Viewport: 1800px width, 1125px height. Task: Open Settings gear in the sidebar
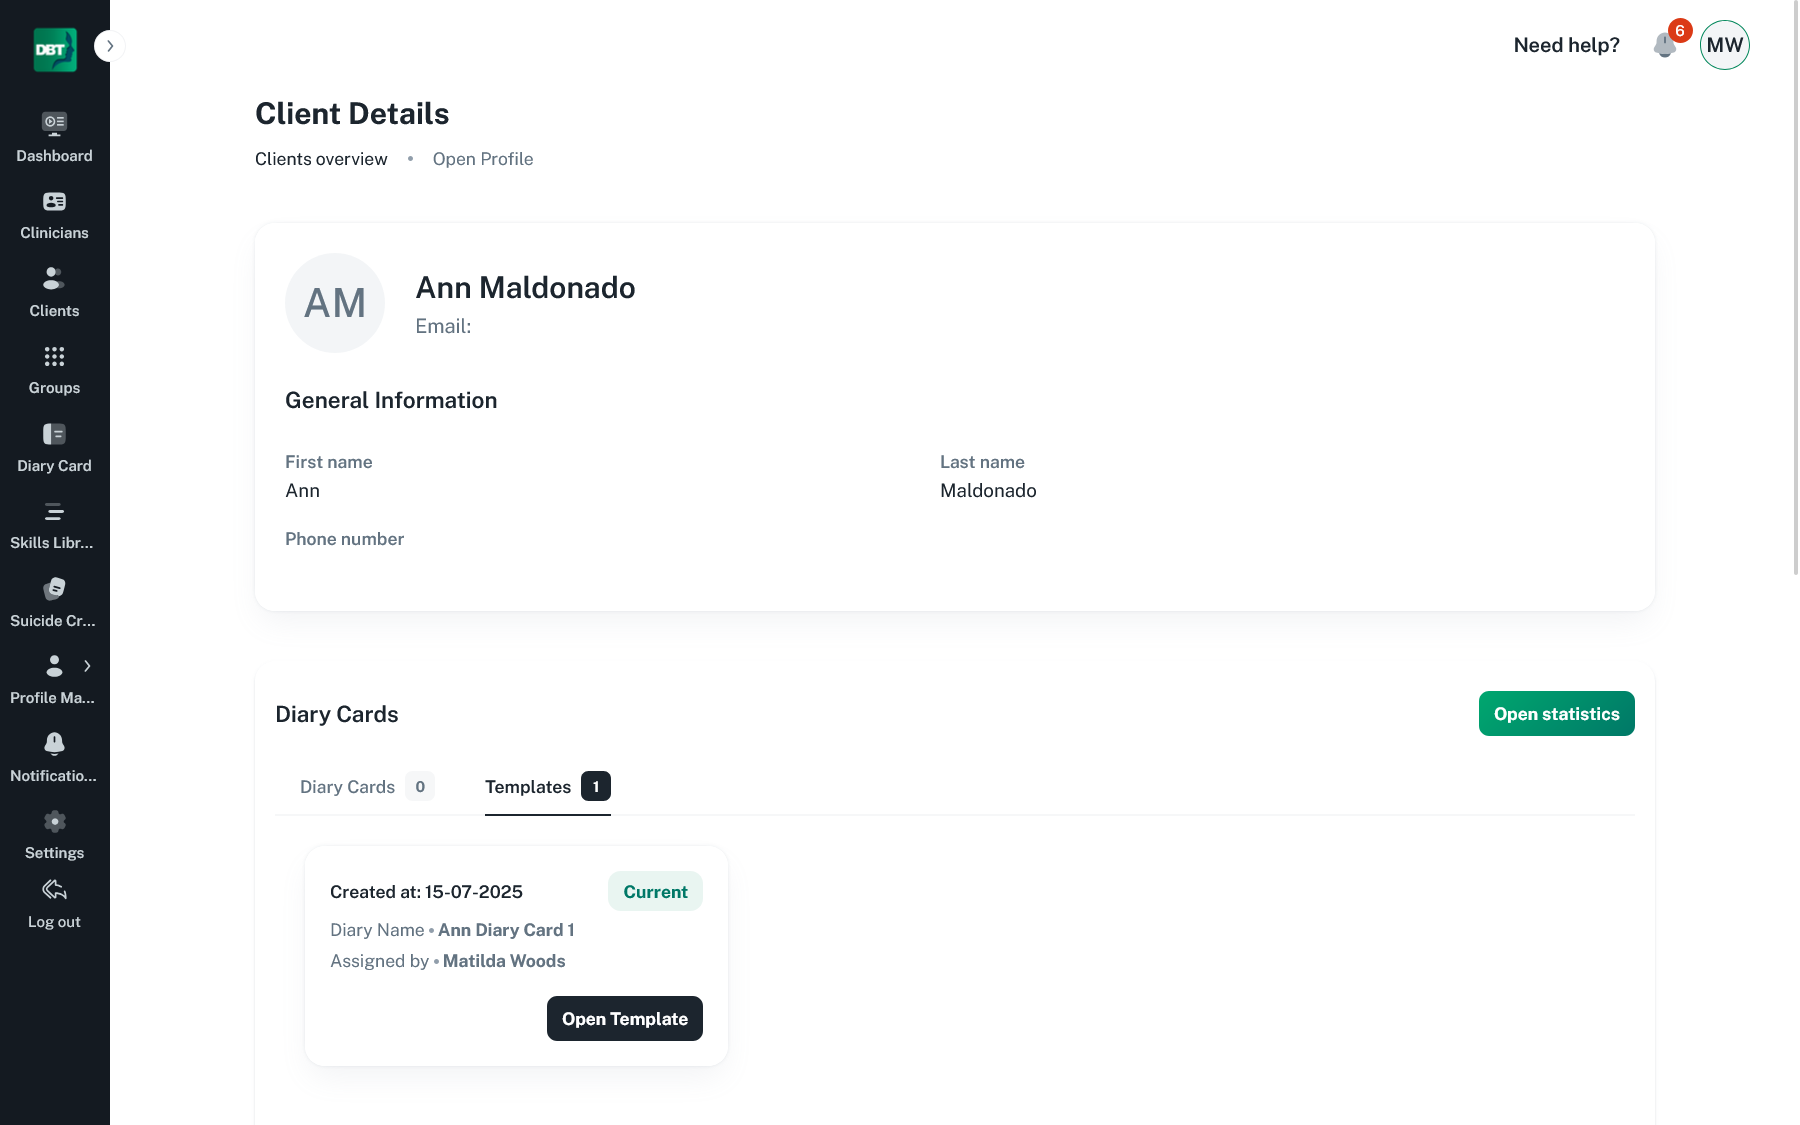54,822
